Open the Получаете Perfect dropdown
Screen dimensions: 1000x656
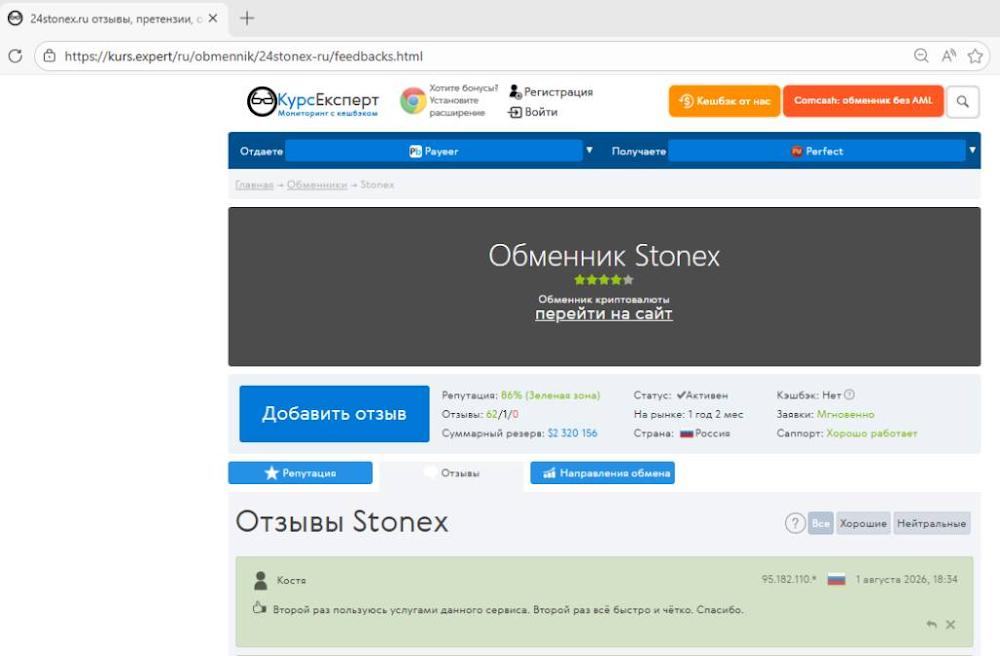(x=816, y=151)
